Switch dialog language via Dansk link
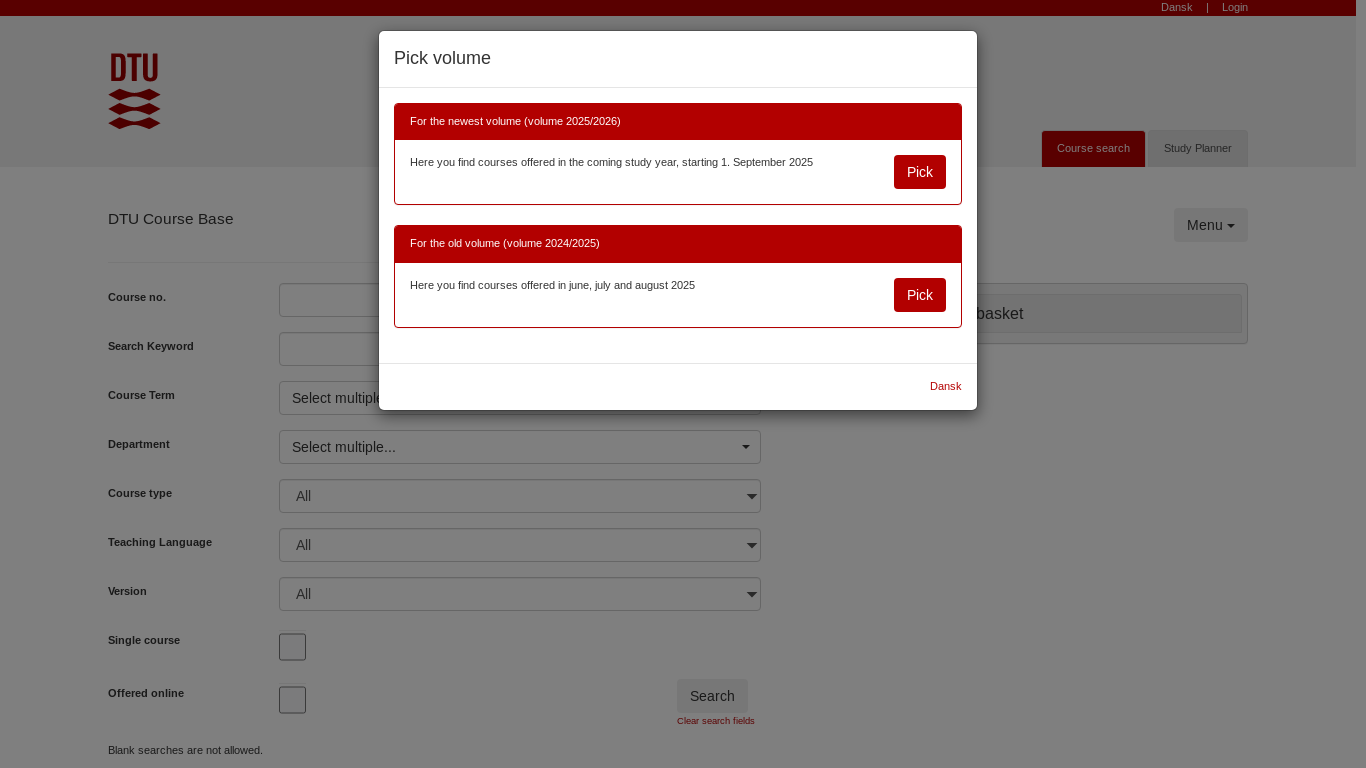 coord(945,386)
